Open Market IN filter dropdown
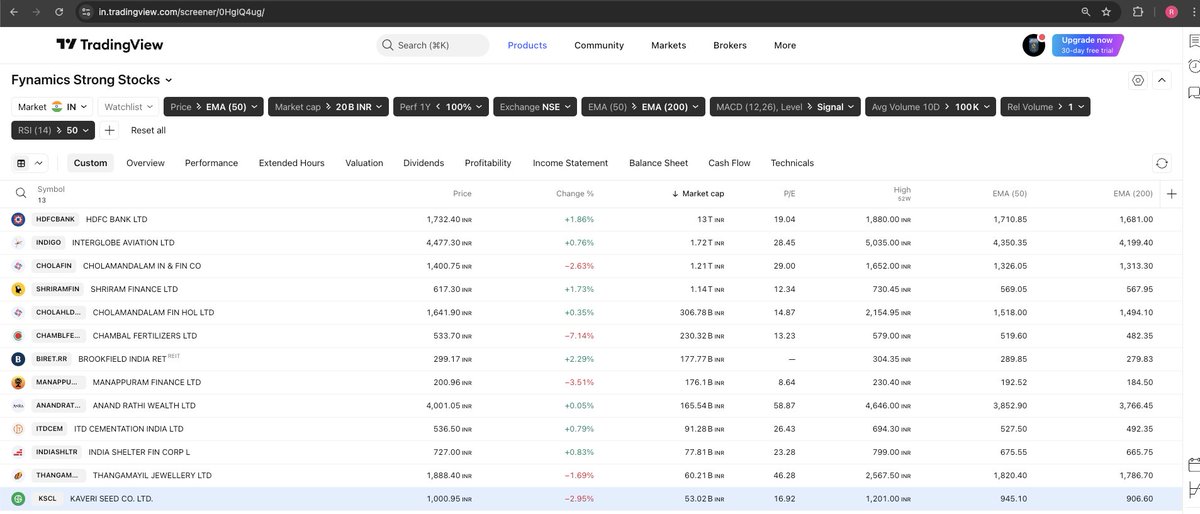 click(x=53, y=107)
